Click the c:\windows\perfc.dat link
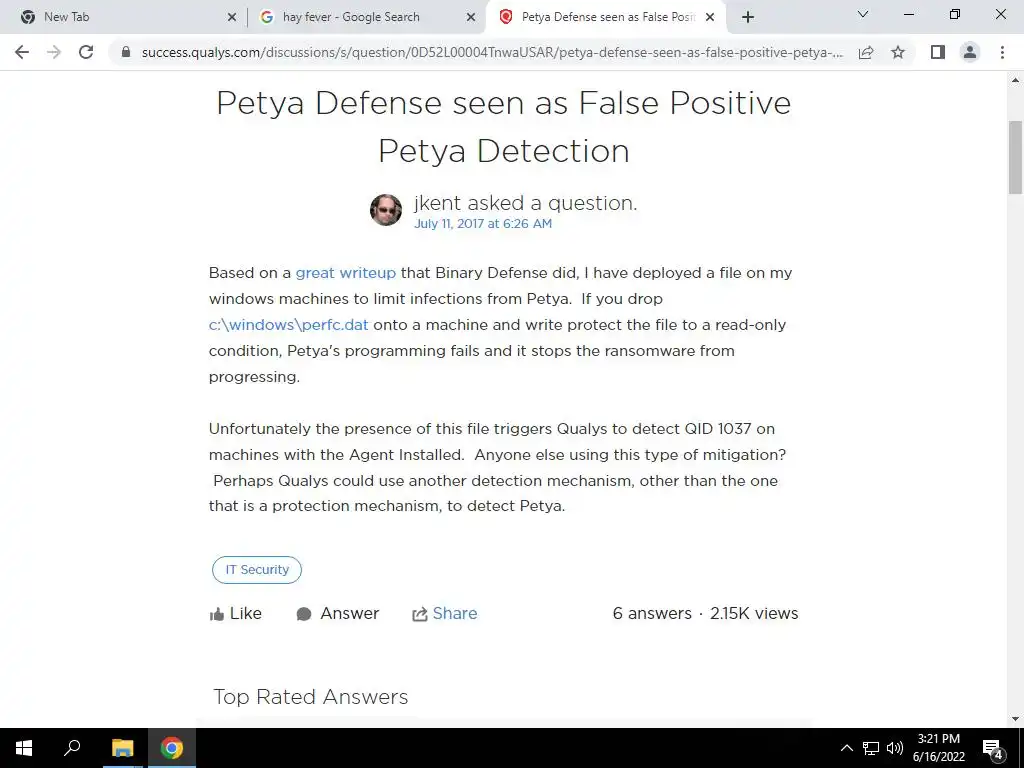This screenshot has width=1024, height=768. point(288,325)
